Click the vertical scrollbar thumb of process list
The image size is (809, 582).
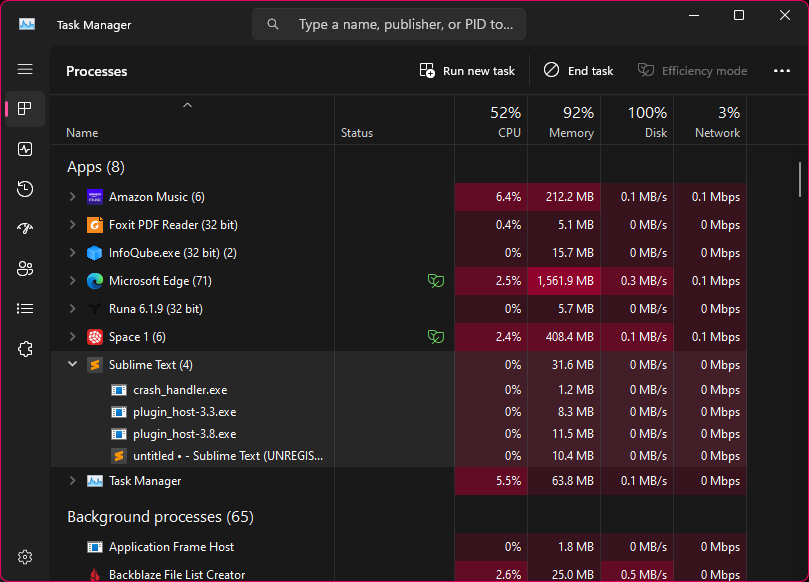tap(800, 179)
